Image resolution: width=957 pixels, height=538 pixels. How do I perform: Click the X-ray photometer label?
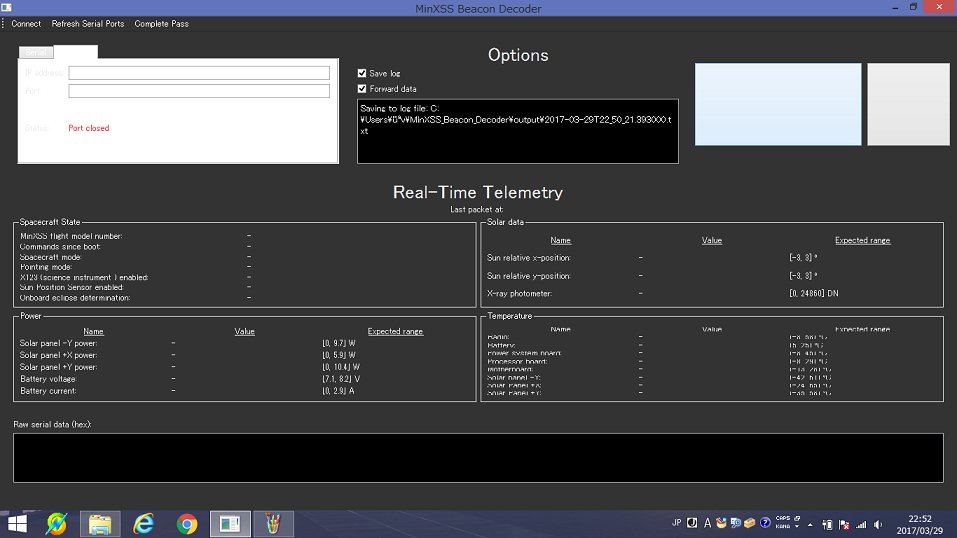(x=519, y=294)
